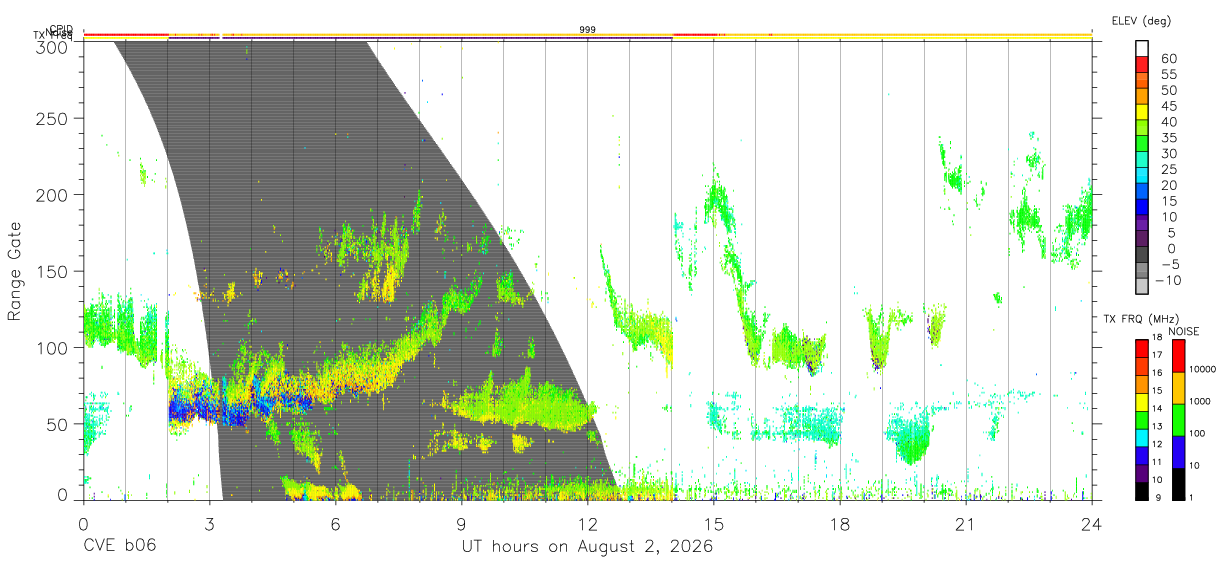Click the '999' CPID value above plot
The image size is (1228, 567).
(588, 30)
